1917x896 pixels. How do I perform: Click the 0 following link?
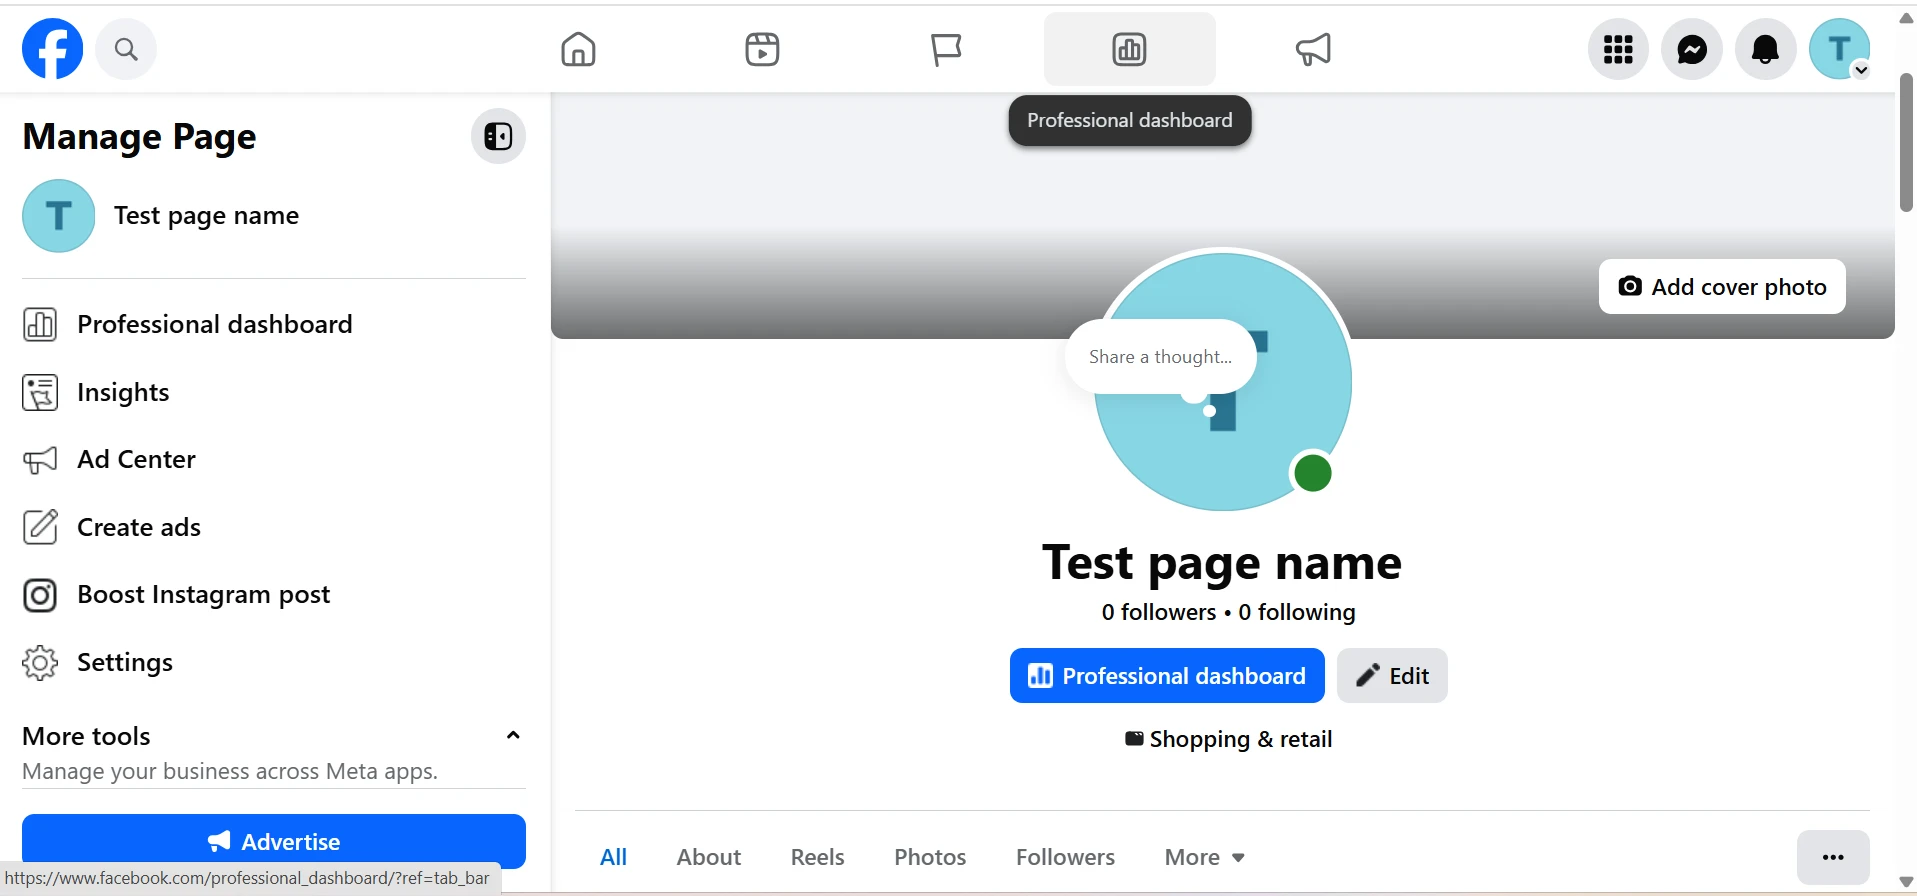pyautogui.click(x=1297, y=612)
